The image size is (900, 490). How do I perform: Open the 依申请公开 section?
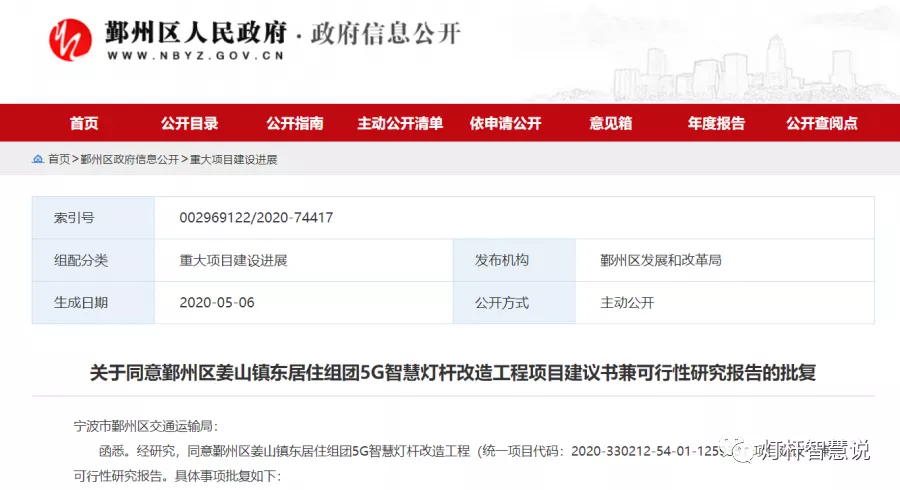505,123
